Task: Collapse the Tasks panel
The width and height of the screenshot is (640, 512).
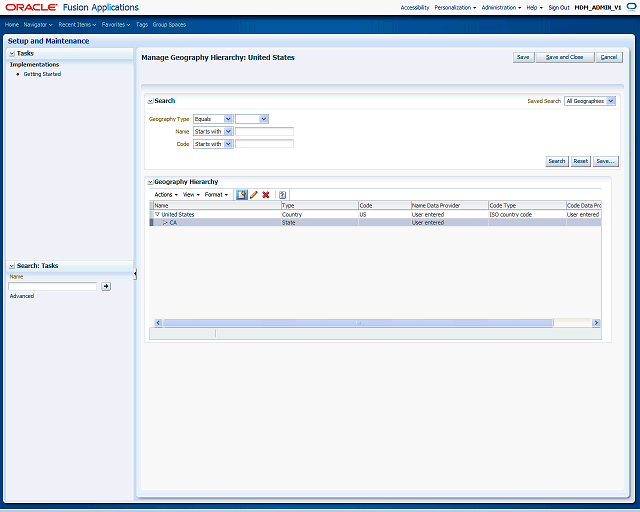Action: (x=12, y=53)
